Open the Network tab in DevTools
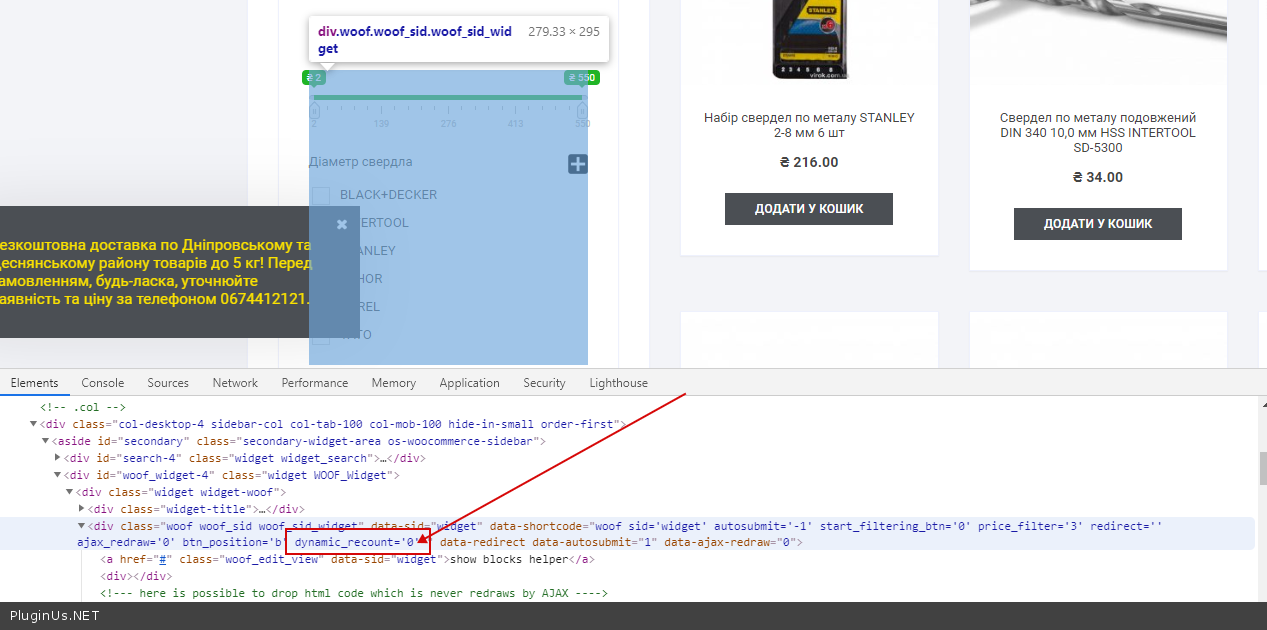1267x630 pixels. click(235, 383)
